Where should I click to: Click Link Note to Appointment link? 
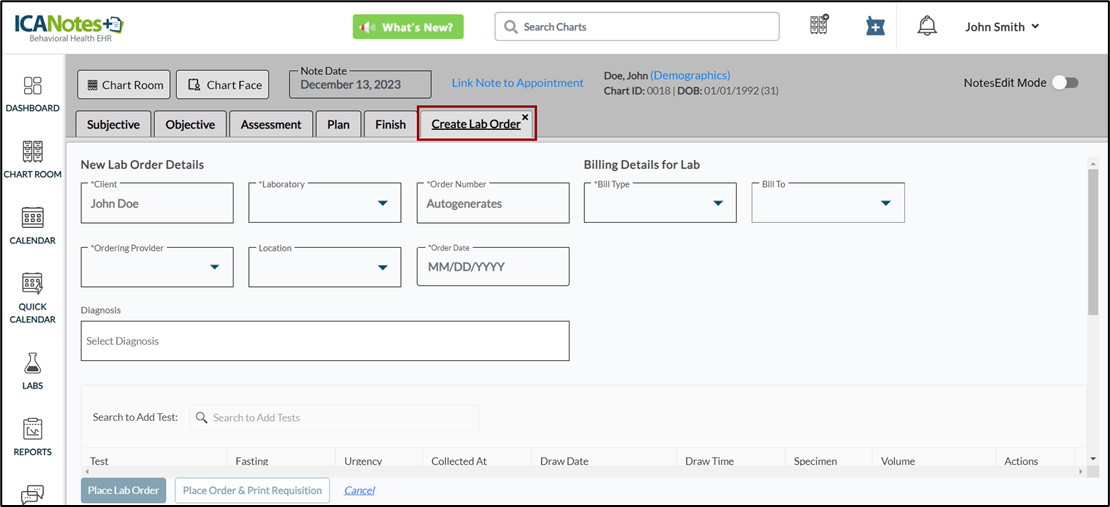click(517, 83)
